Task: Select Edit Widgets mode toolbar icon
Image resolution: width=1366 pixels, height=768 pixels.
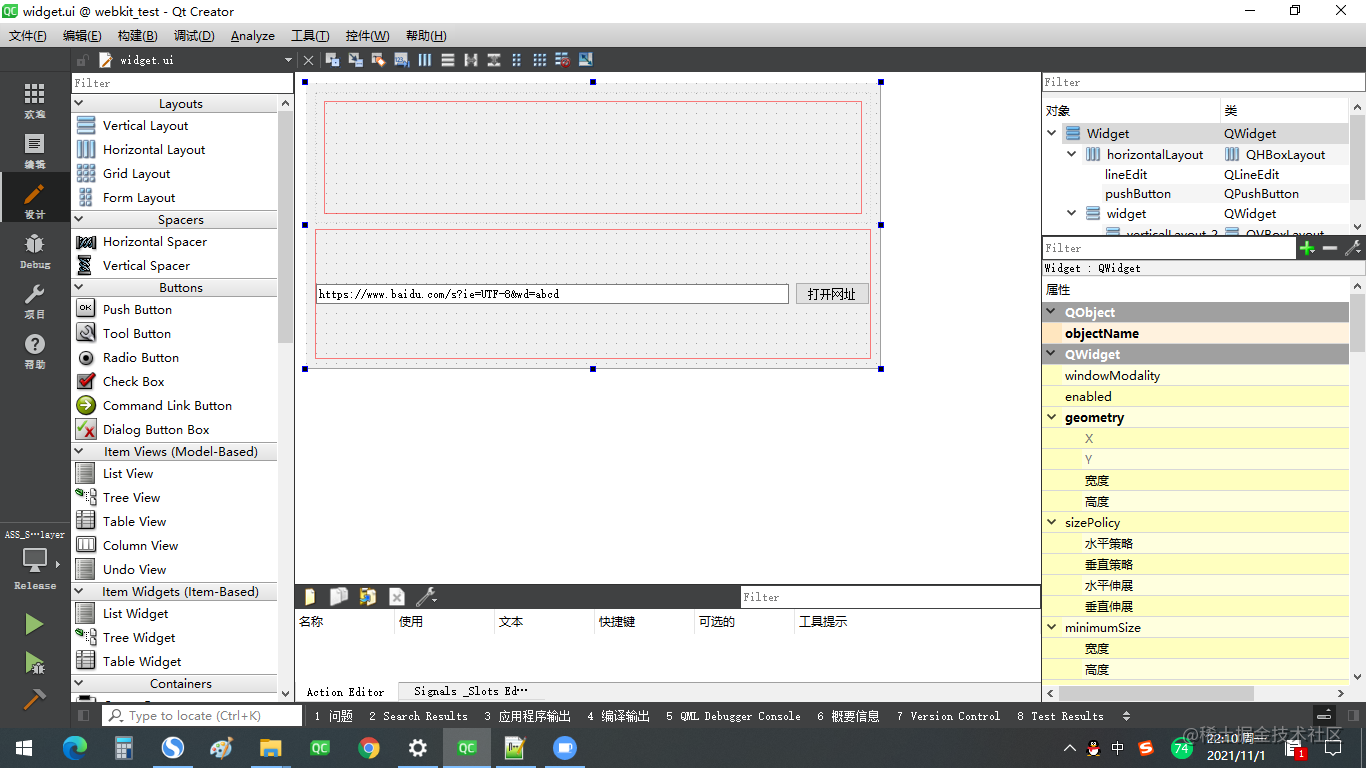Action: pos(332,60)
